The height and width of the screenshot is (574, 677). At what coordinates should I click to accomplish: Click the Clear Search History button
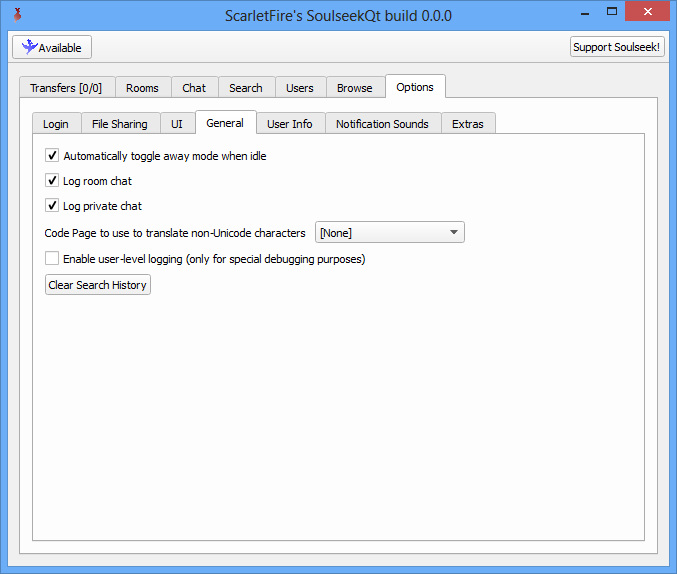(x=98, y=285)
